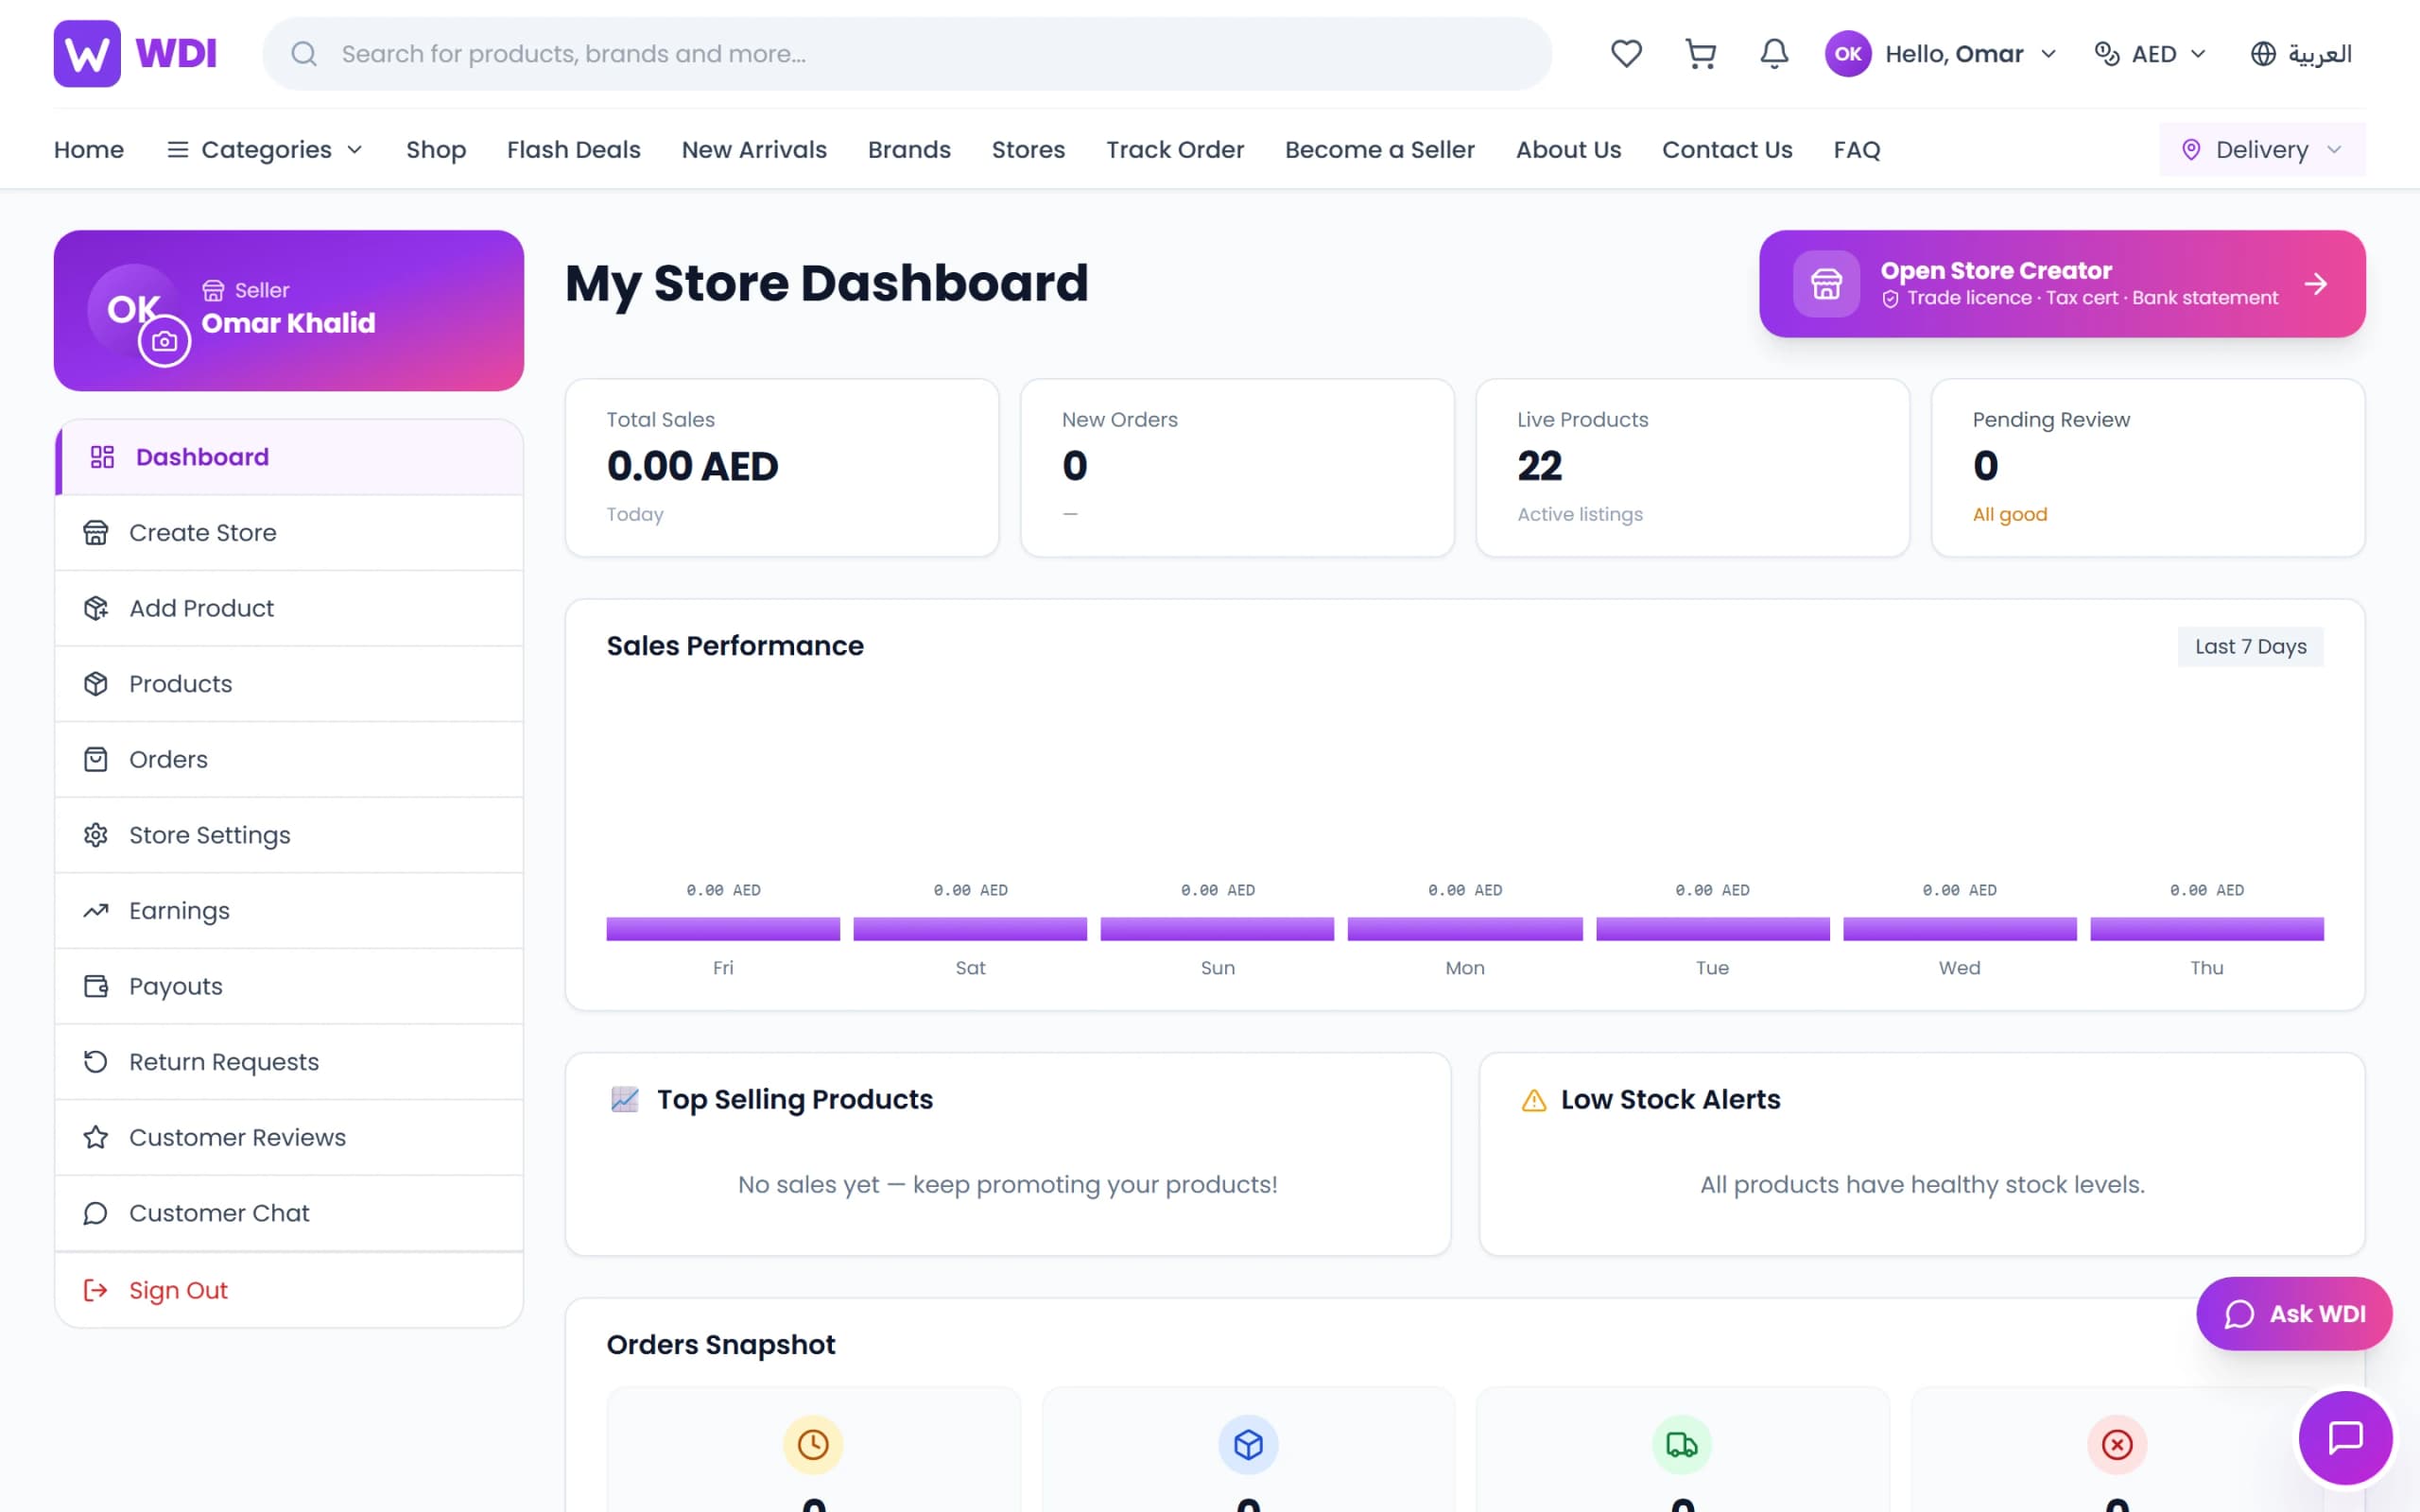Open Orders in sidebar
The width and height of the screenshot is (2420, 1512).
[x=289, y=760]
